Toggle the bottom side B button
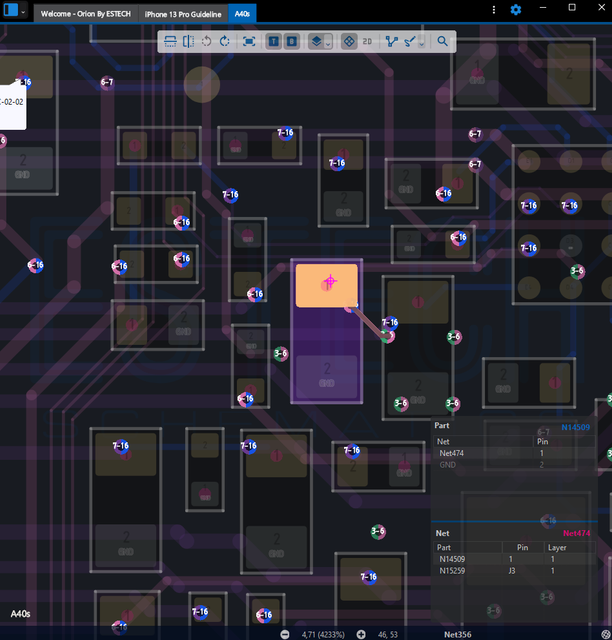The image size is (612, 640). point(292,41)
